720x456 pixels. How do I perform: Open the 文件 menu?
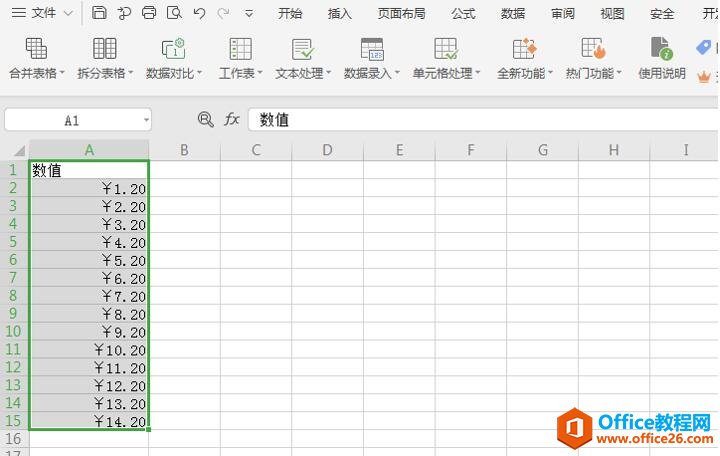pyautogui.click(x=43, y=13)
